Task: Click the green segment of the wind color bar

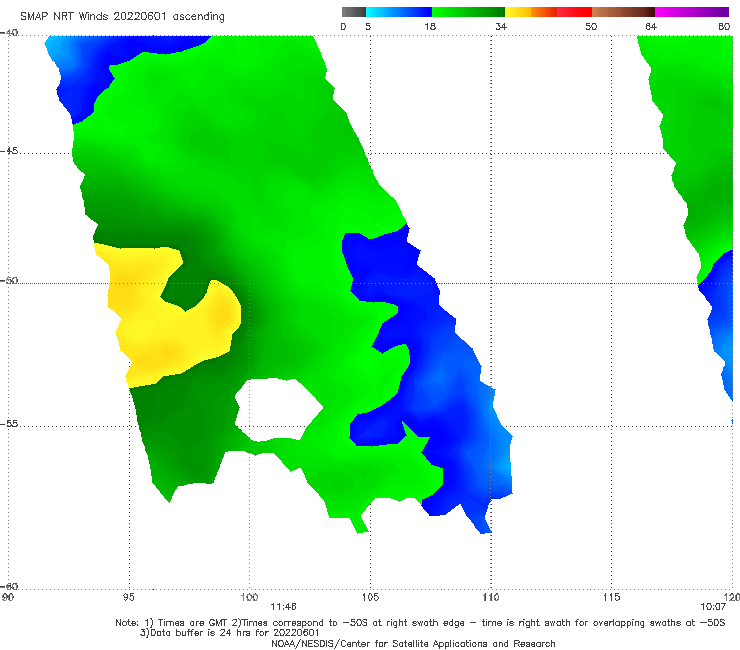Action: pos(468,12)
